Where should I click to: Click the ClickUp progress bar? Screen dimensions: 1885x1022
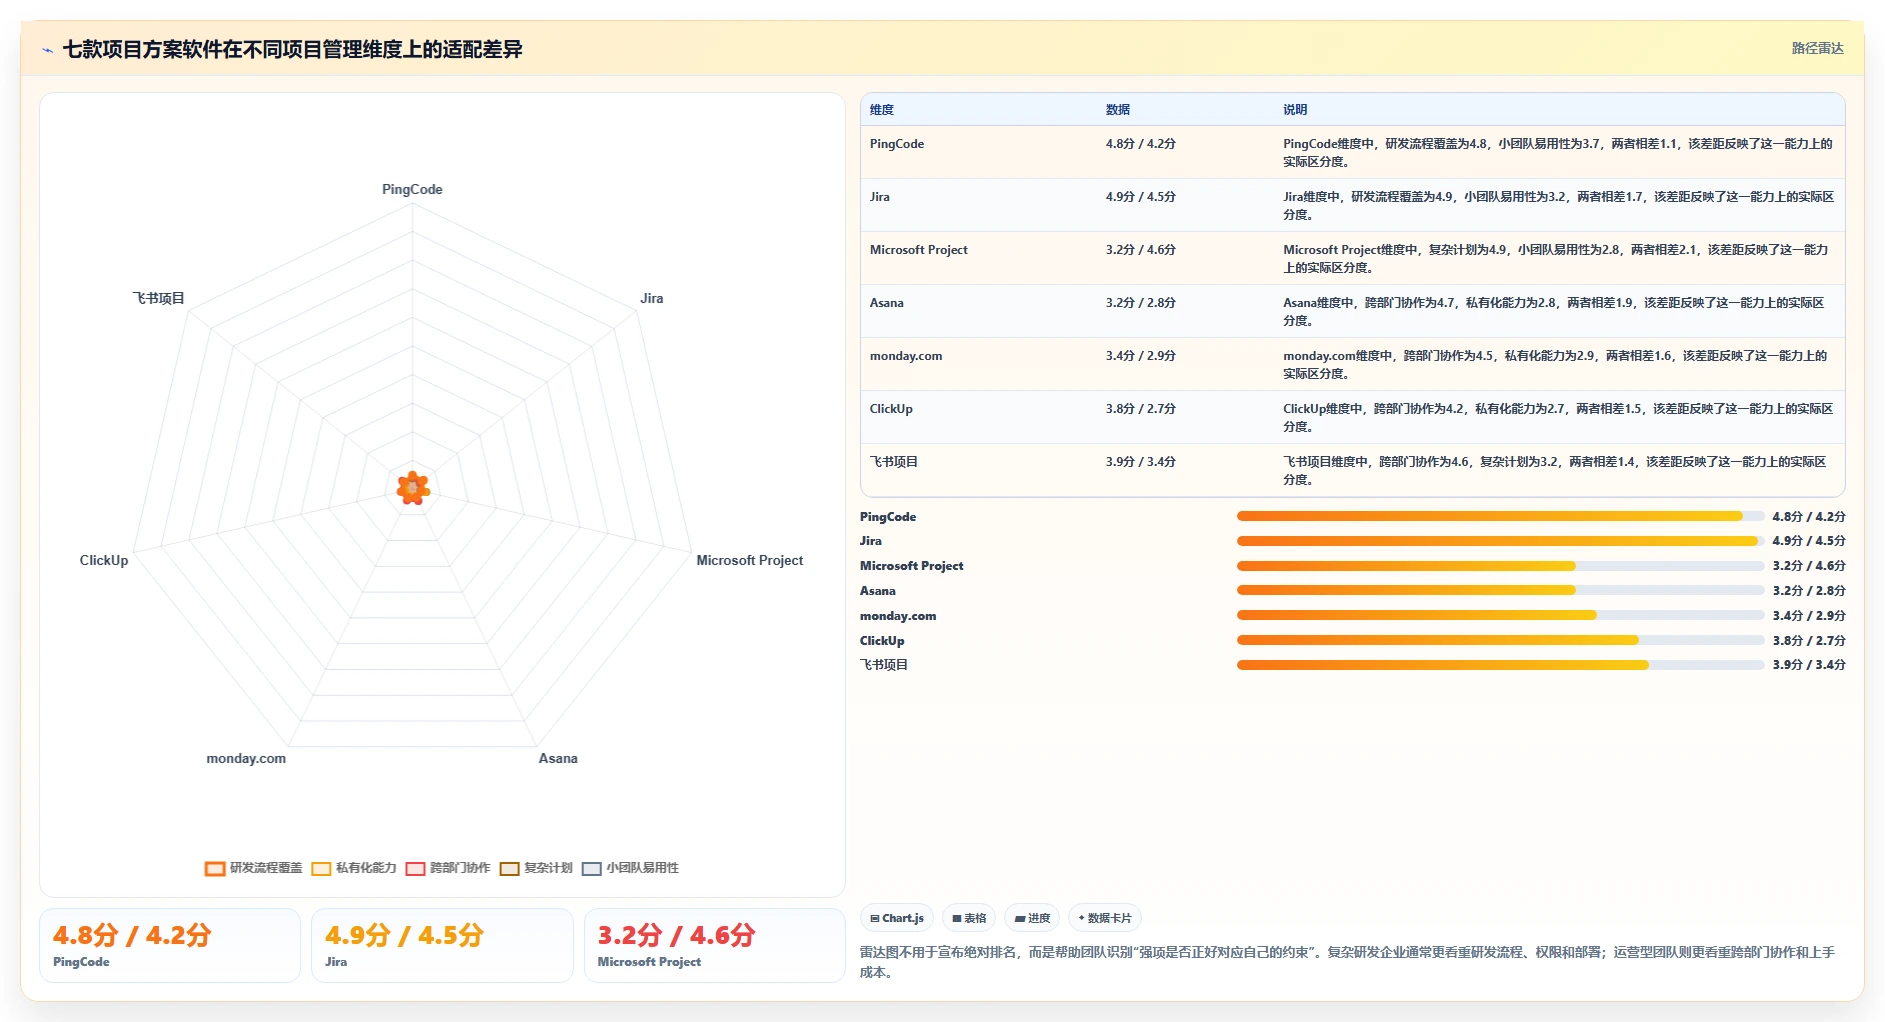[x=1500, y=640]
